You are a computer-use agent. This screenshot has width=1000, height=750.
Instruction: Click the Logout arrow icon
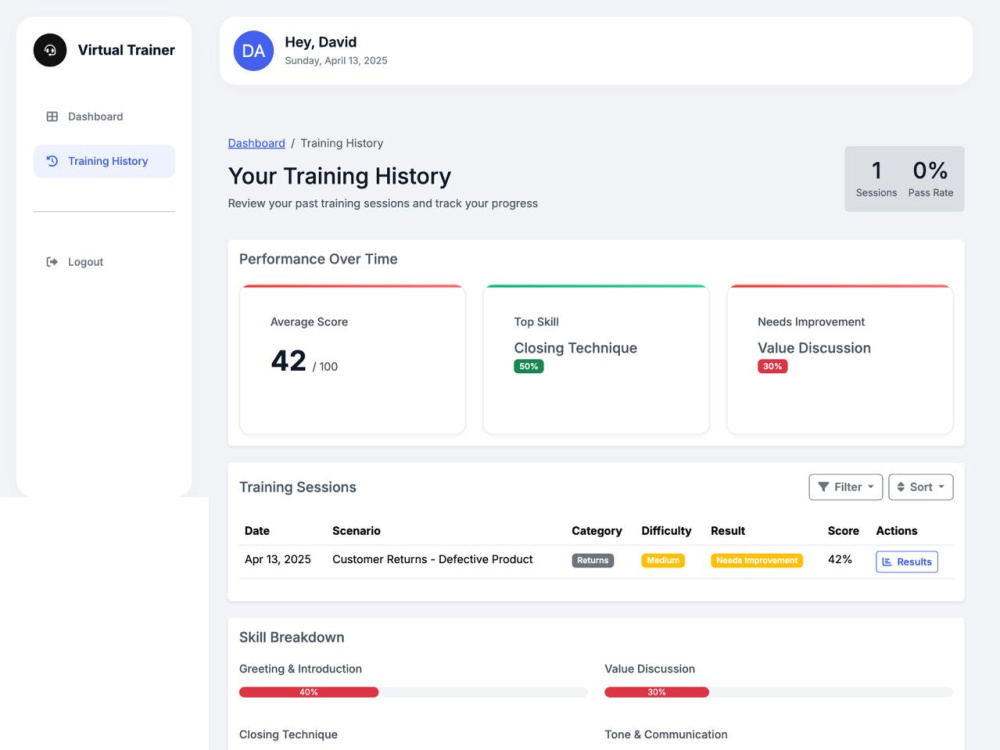click(x=52, y=261)
